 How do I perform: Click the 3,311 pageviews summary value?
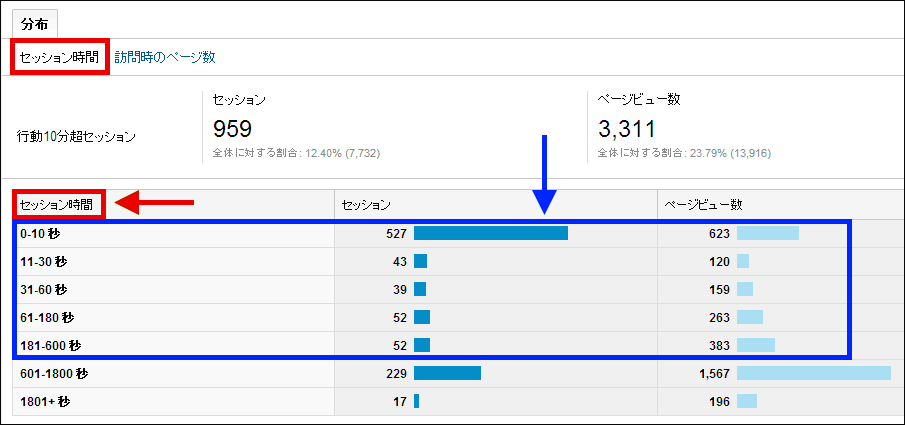pos(626,128)
